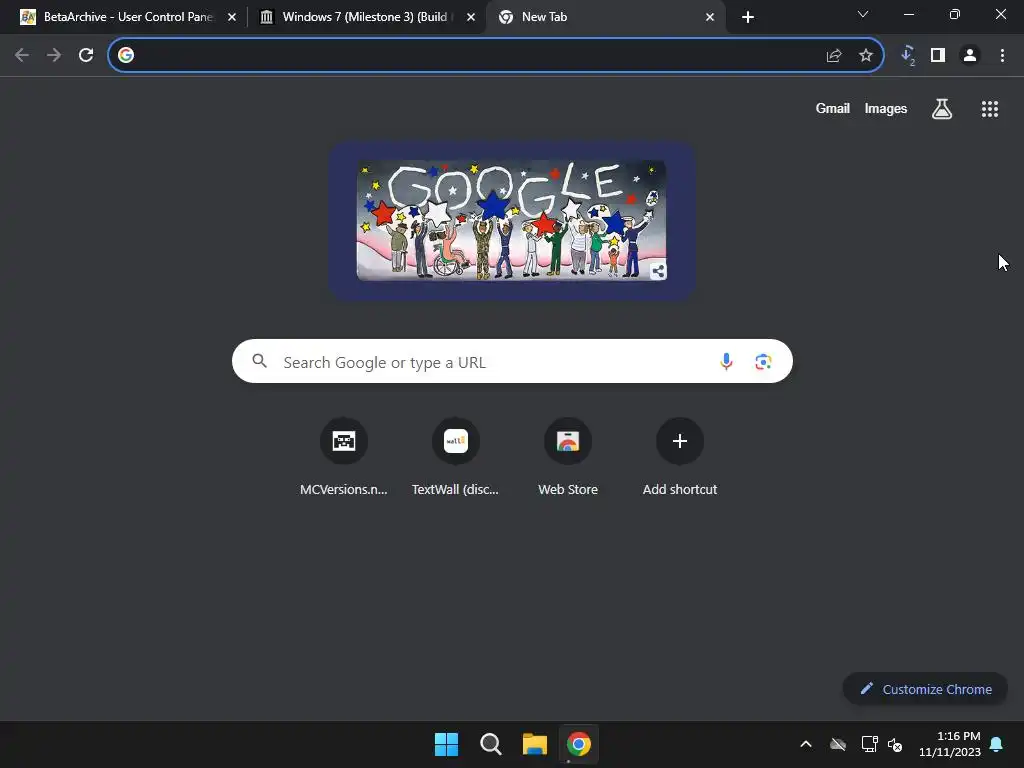
Task: Open File Explorer from taskbar
Action: (x=535, y=744)
